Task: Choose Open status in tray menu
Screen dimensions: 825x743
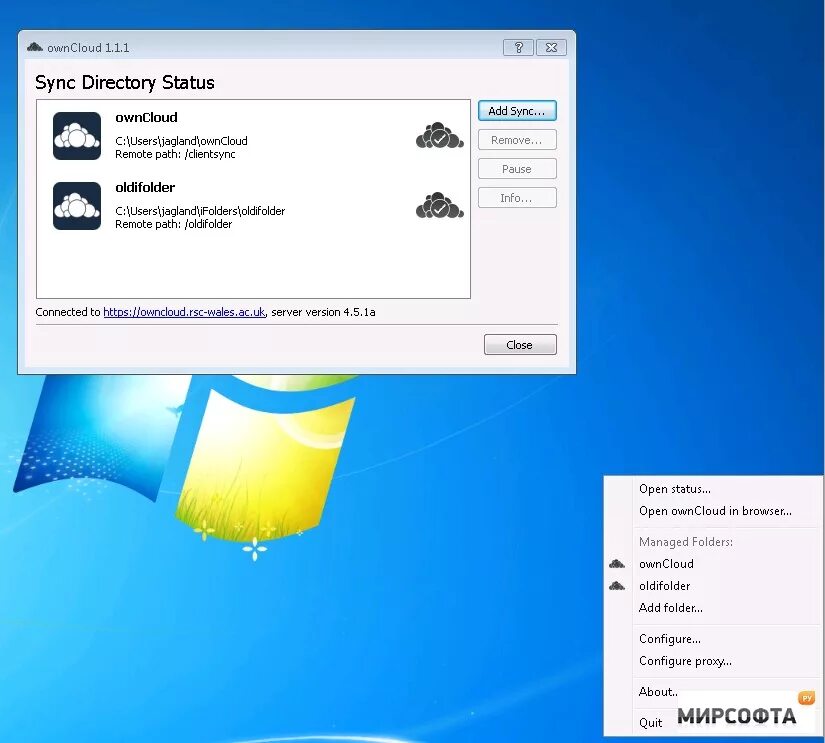Action: pyautogui.click(x=675, y=489)
